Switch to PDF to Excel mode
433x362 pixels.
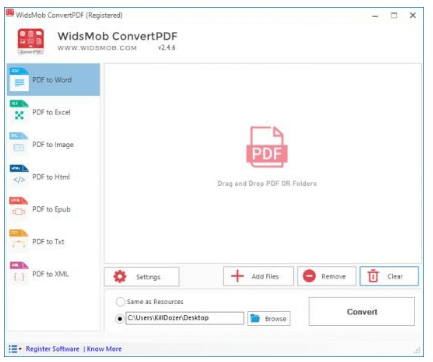click(x=53, y=112)
